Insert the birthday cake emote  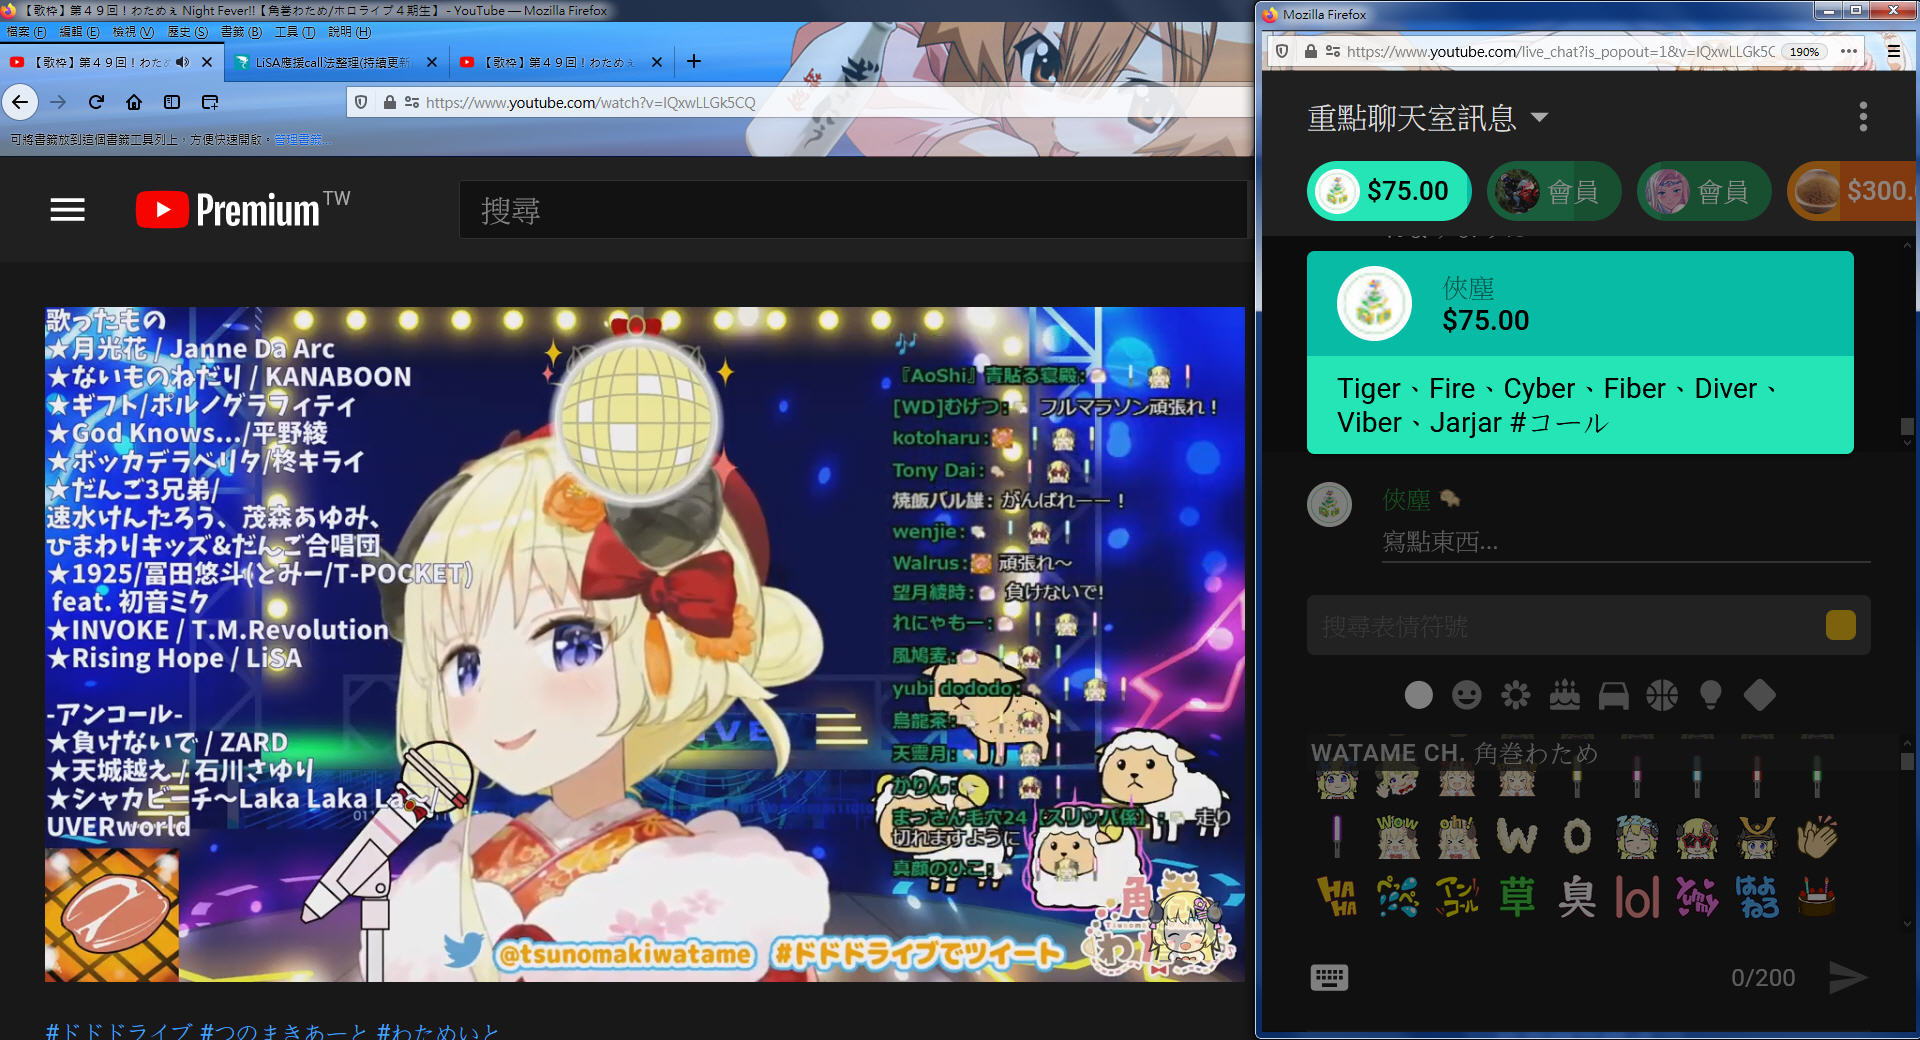(x=1817, y=897)
